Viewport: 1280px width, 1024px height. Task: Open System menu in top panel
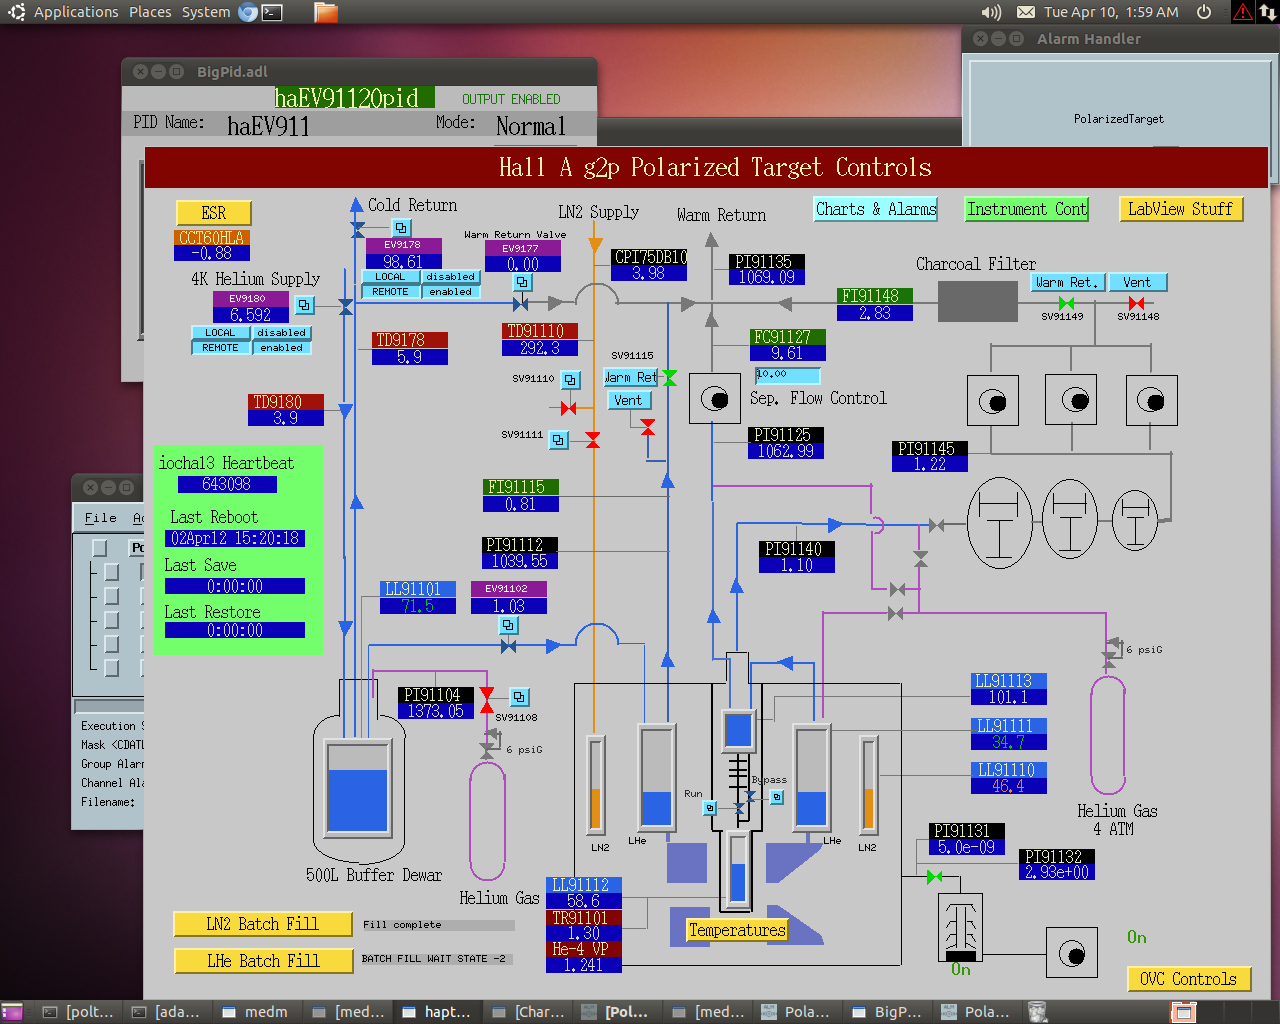click(206, 12)
